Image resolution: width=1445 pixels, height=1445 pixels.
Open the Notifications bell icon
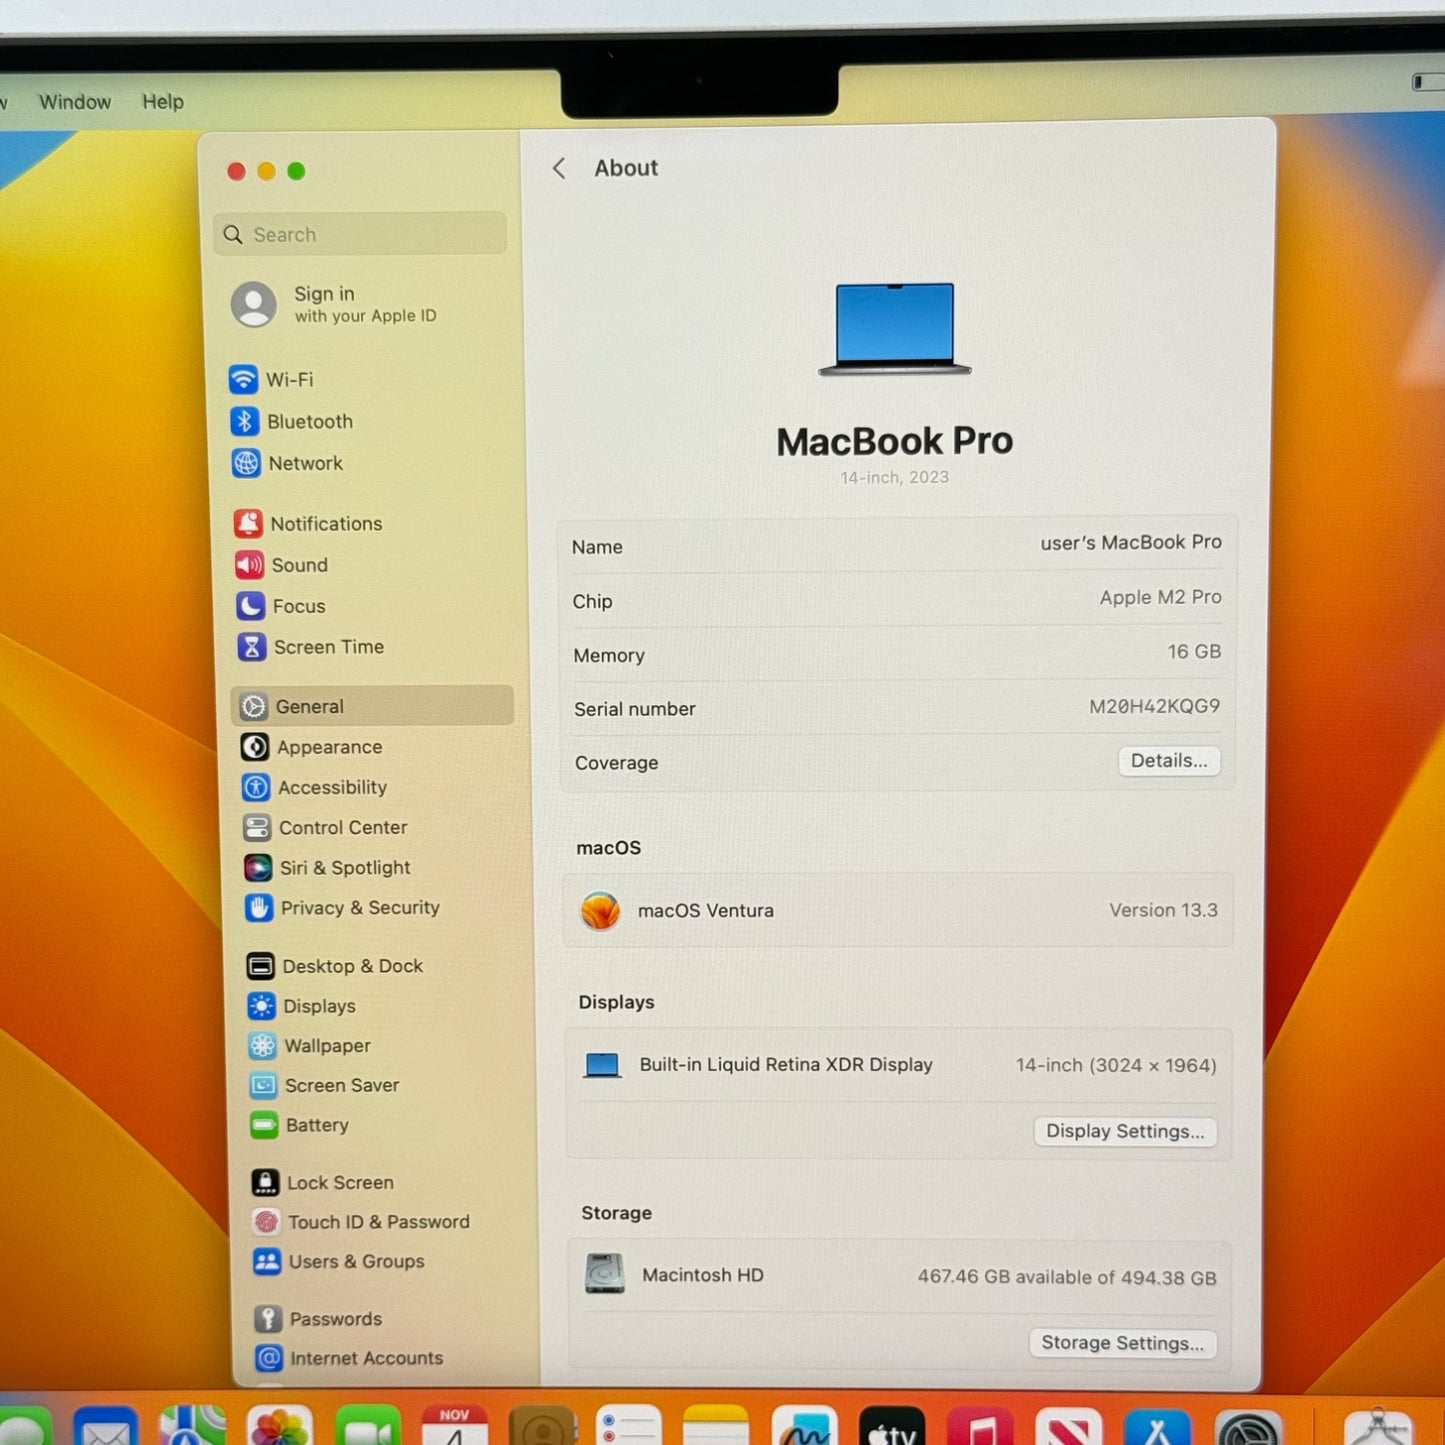point(248,523)
